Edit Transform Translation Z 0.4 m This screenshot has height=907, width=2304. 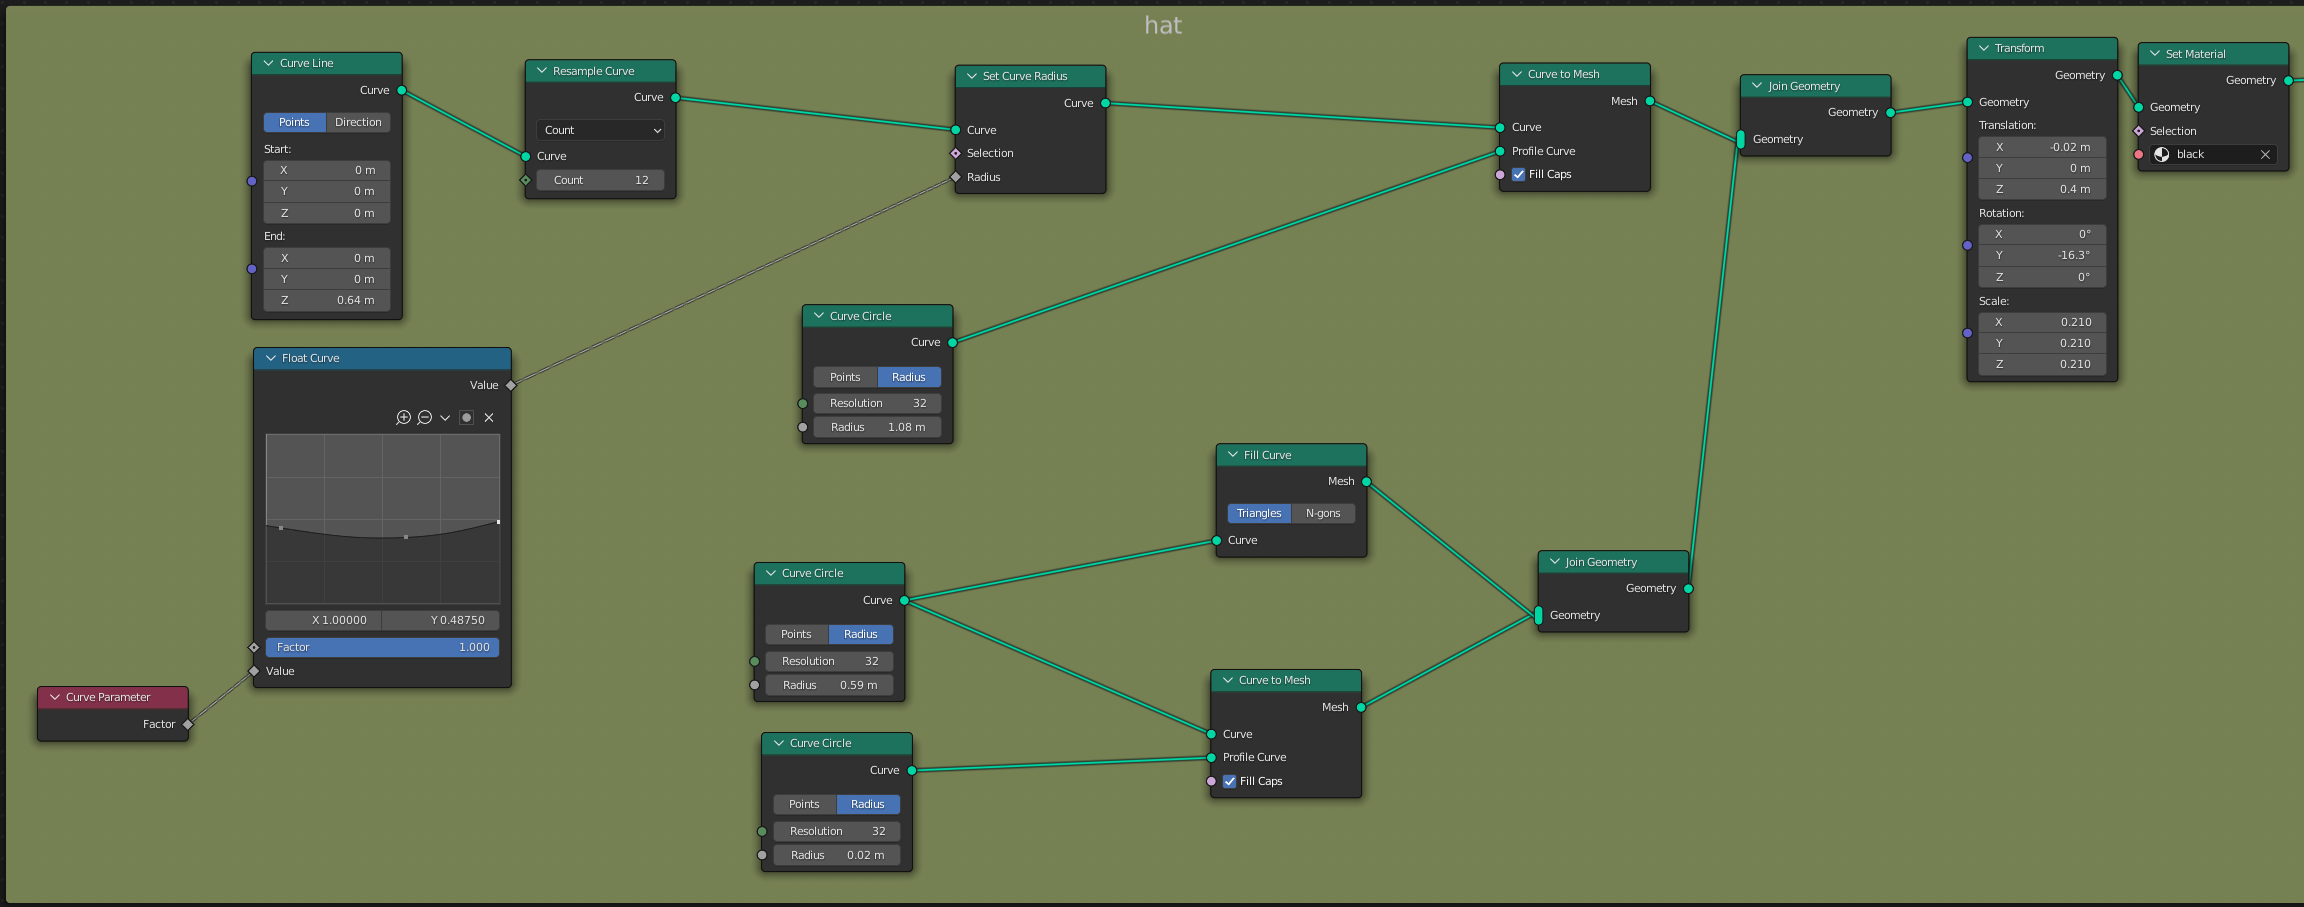2042,189
